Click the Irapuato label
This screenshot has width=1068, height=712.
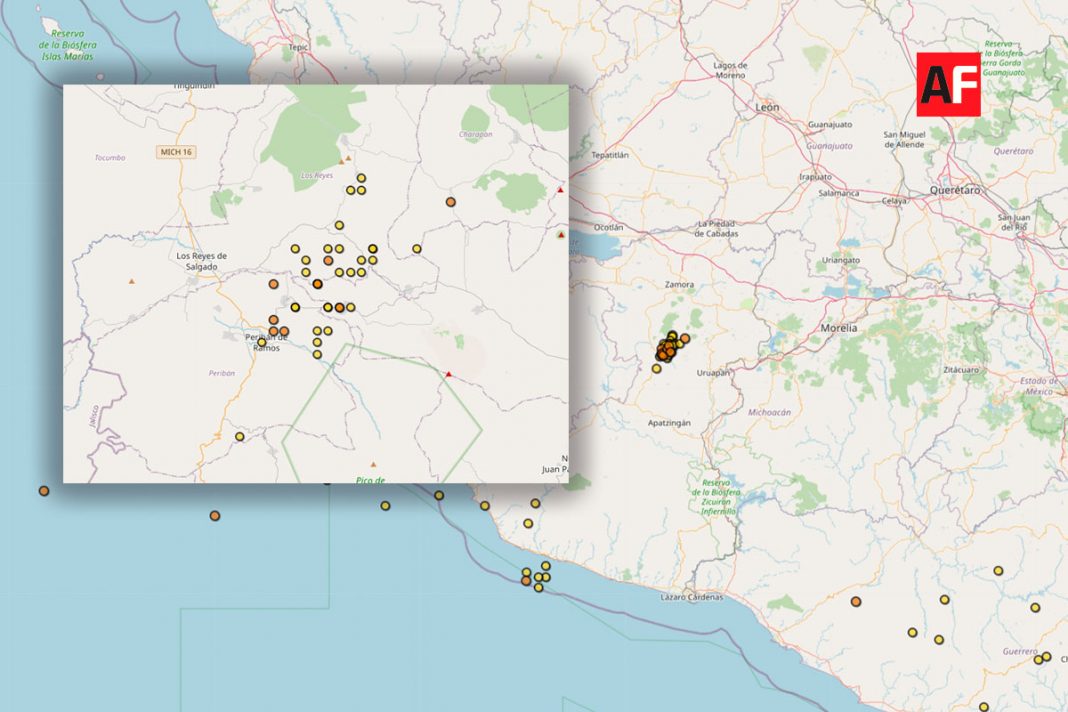tap(815, 176)
